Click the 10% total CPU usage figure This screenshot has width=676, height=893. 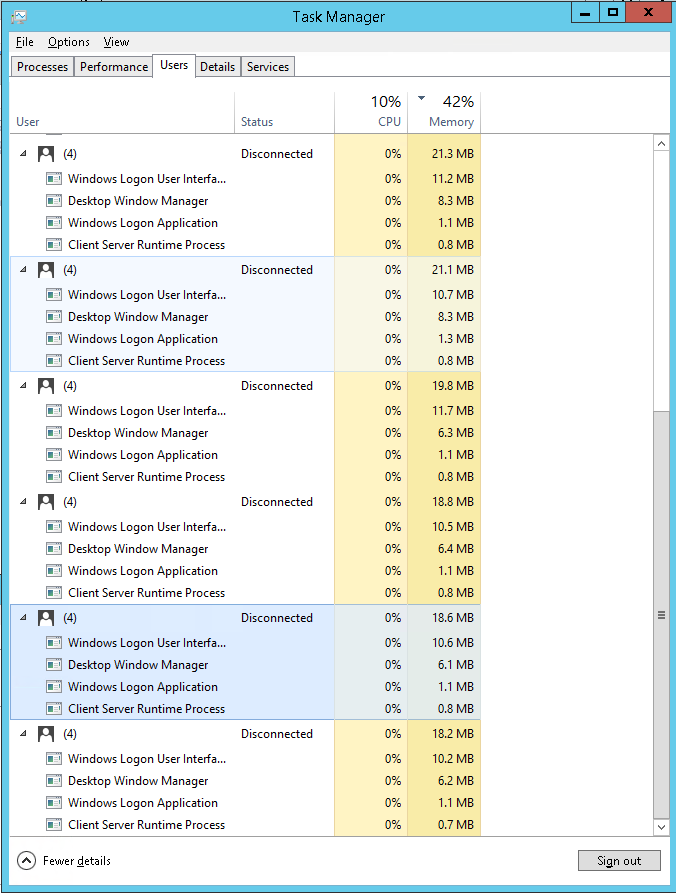coord(386,102)
